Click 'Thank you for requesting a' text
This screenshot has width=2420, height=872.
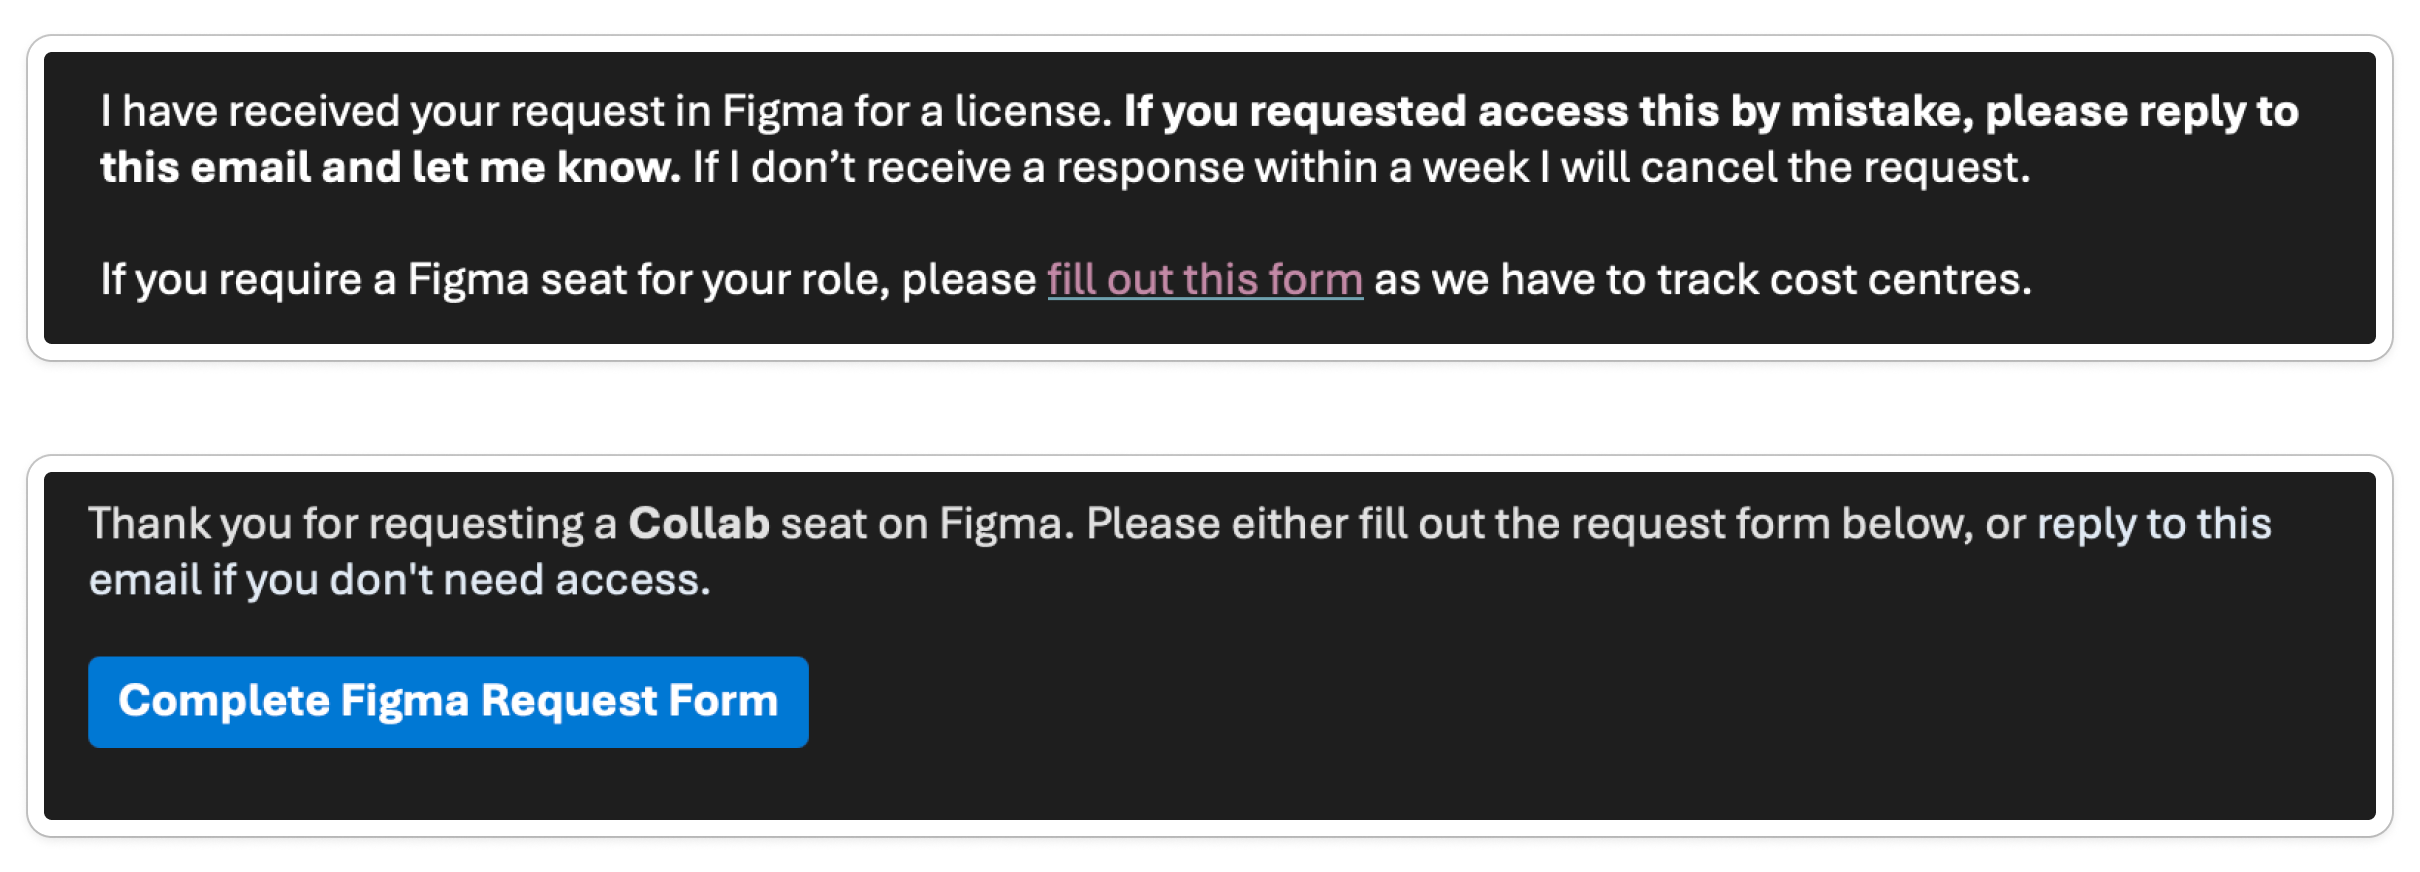[x=352, y=524]
